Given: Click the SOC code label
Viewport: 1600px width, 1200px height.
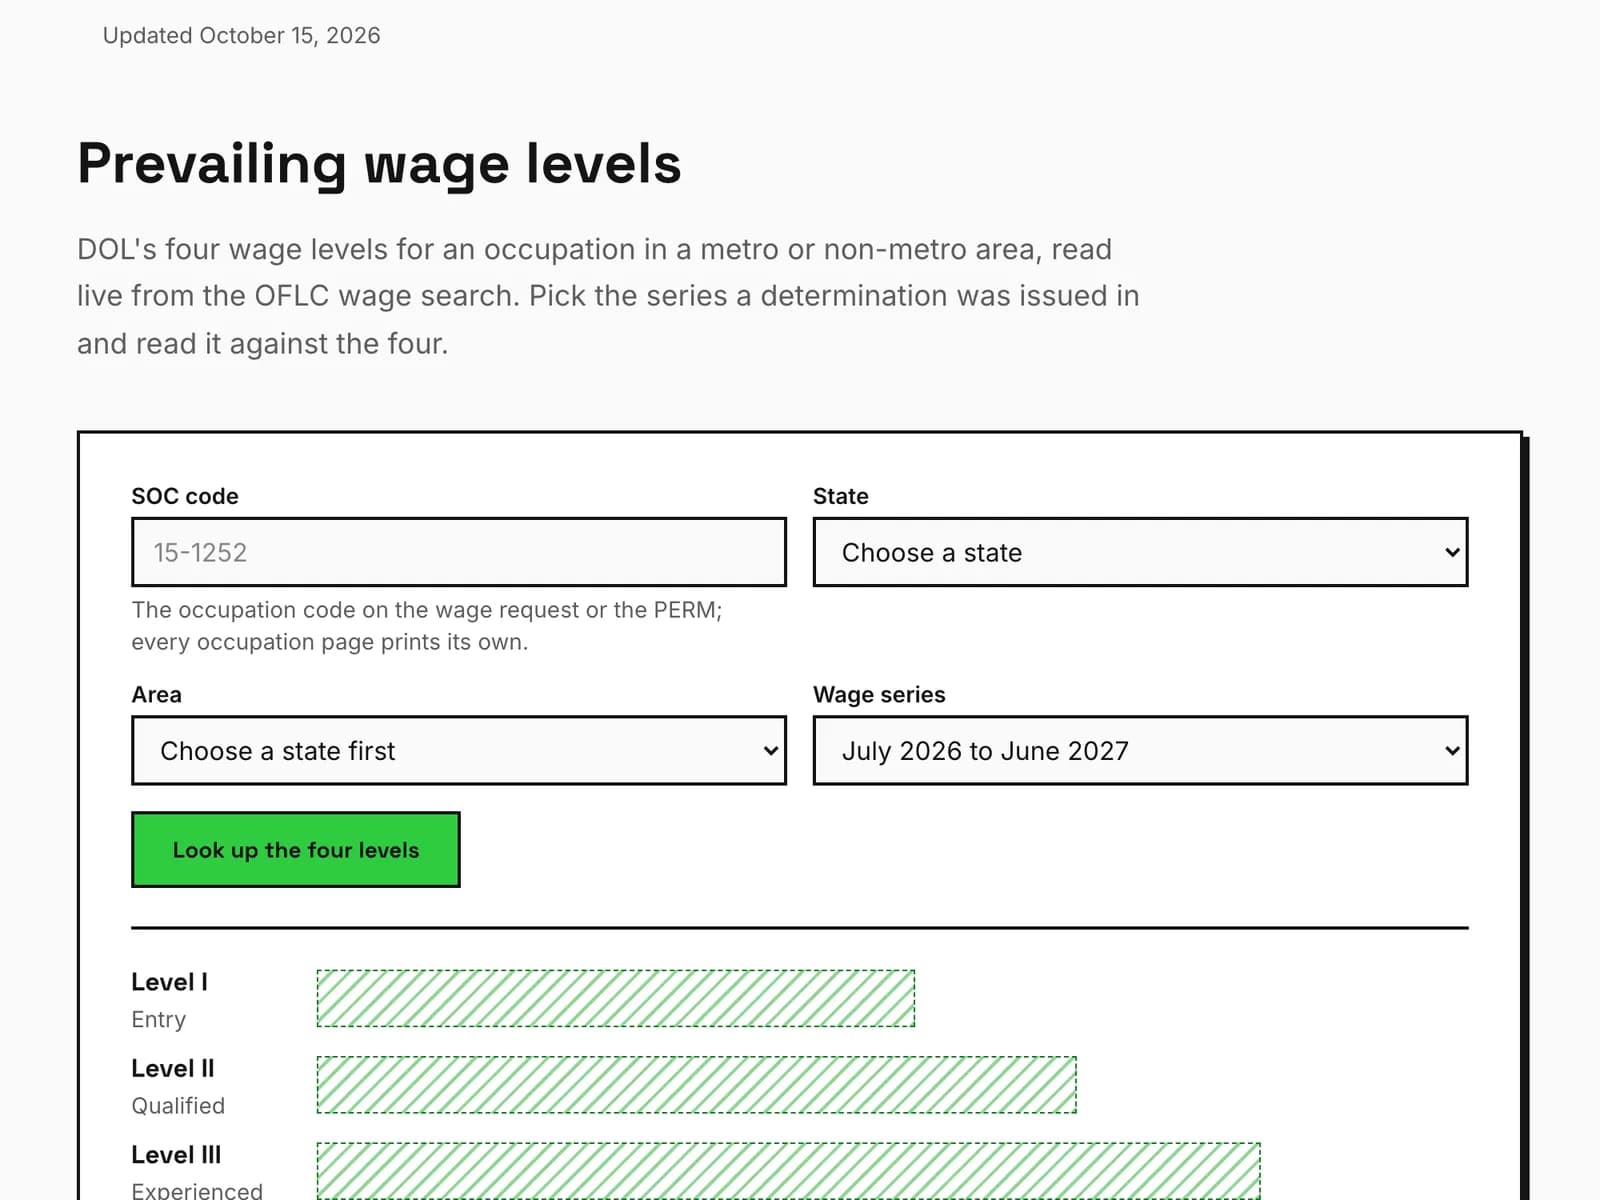Looking at the screenshot, I should pos(185,496).
